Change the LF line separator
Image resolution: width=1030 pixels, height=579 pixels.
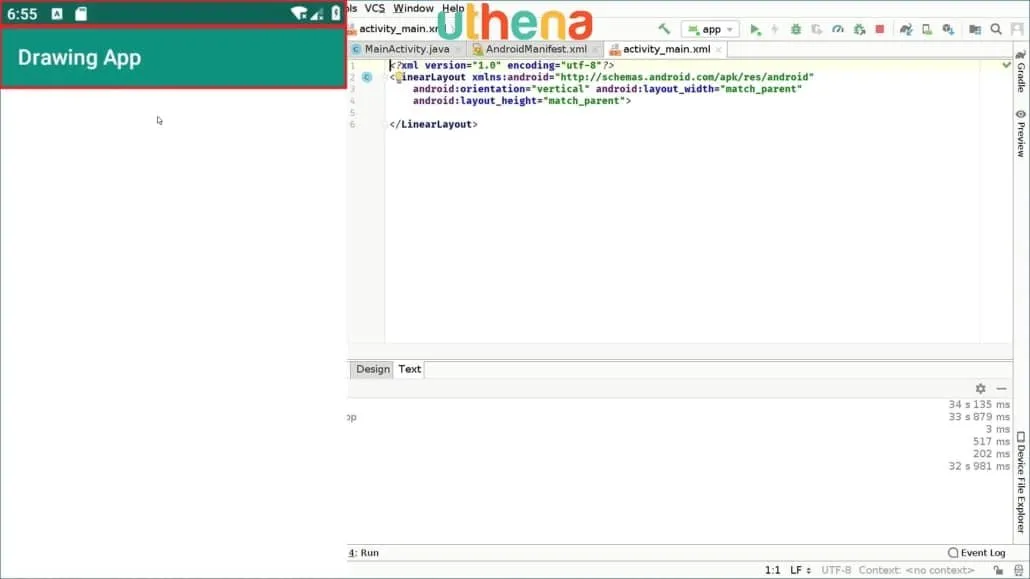tap(800, 570)
